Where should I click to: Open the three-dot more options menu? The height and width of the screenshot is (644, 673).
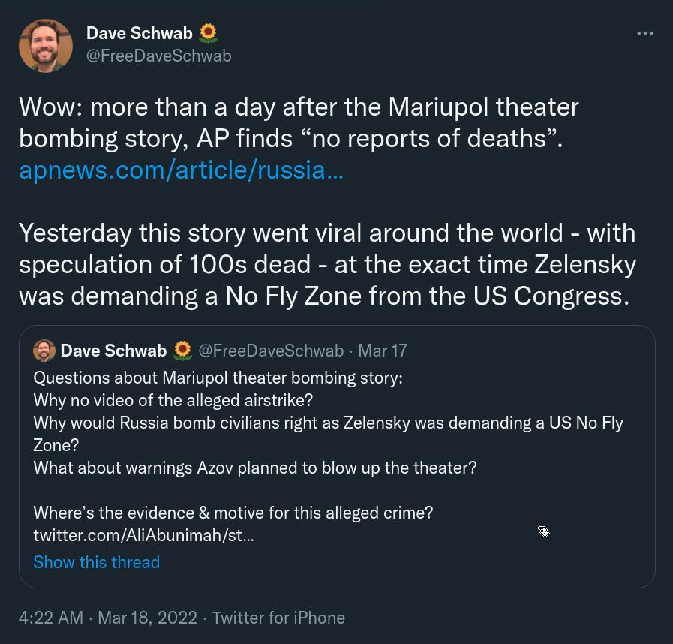click(645, 33)
